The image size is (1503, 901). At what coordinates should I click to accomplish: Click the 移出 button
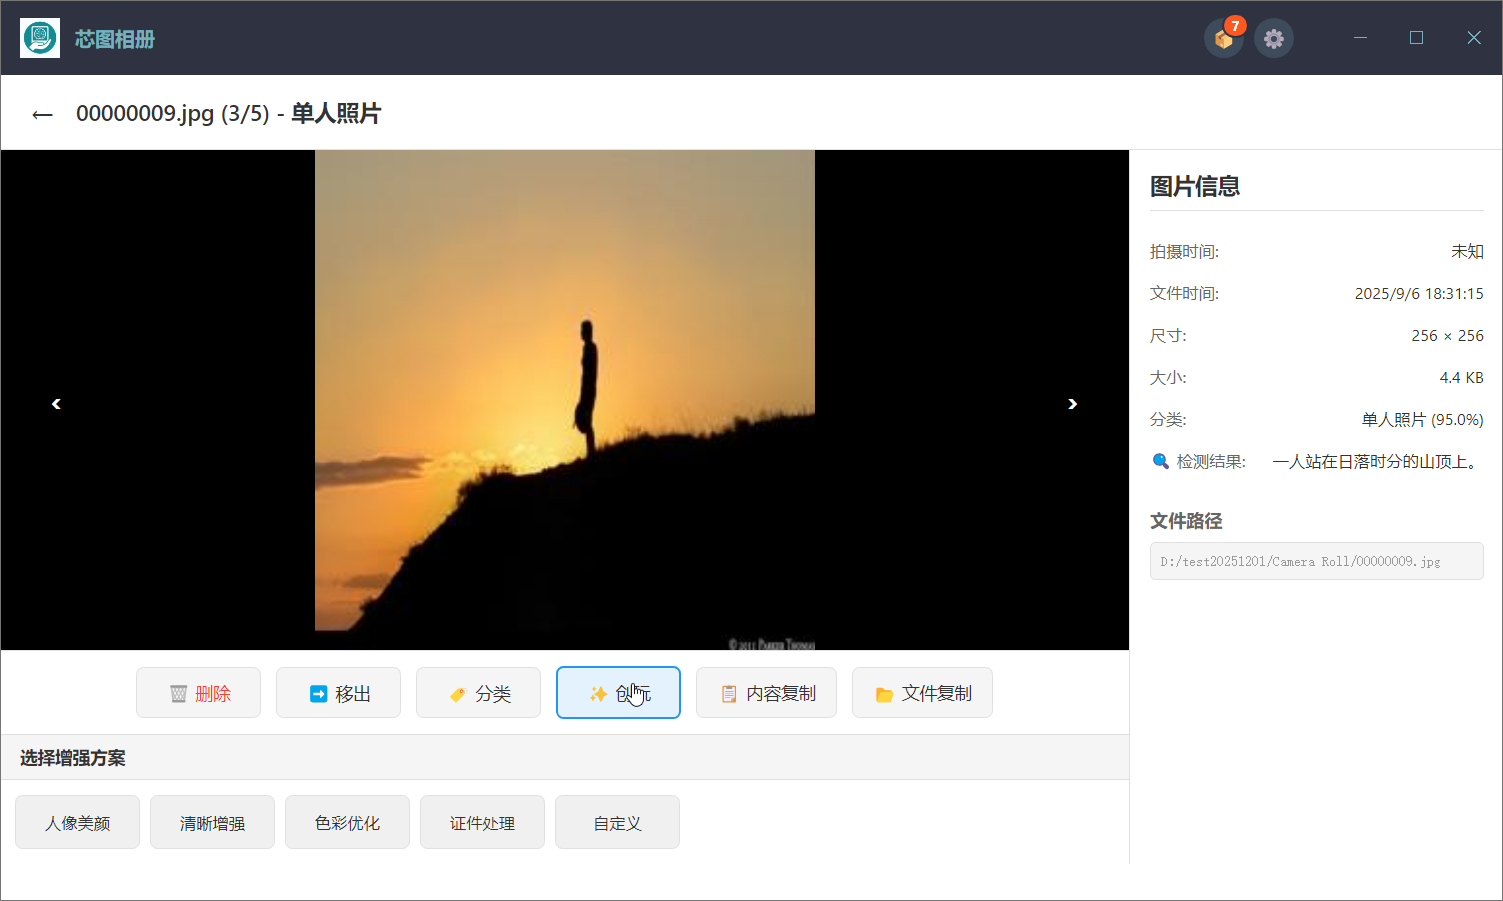pyautogui.click(x=338, y=693)
